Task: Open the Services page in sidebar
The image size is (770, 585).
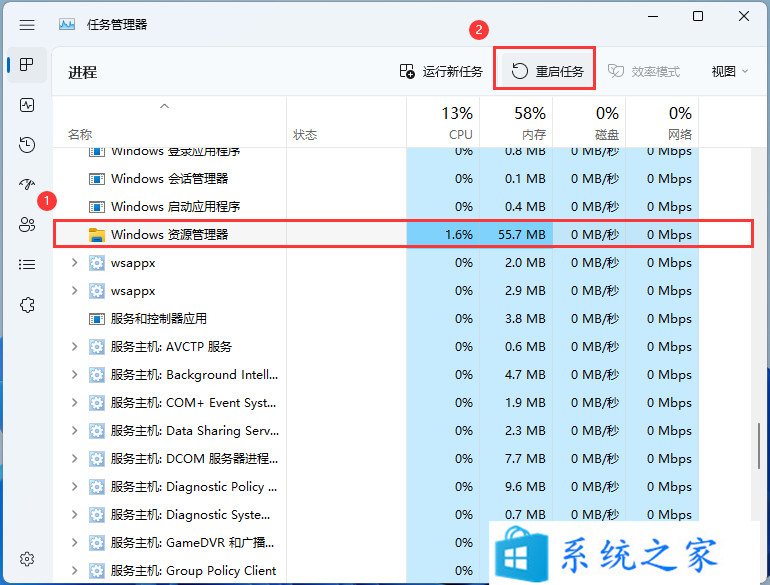Action: (x=27, y=305)
